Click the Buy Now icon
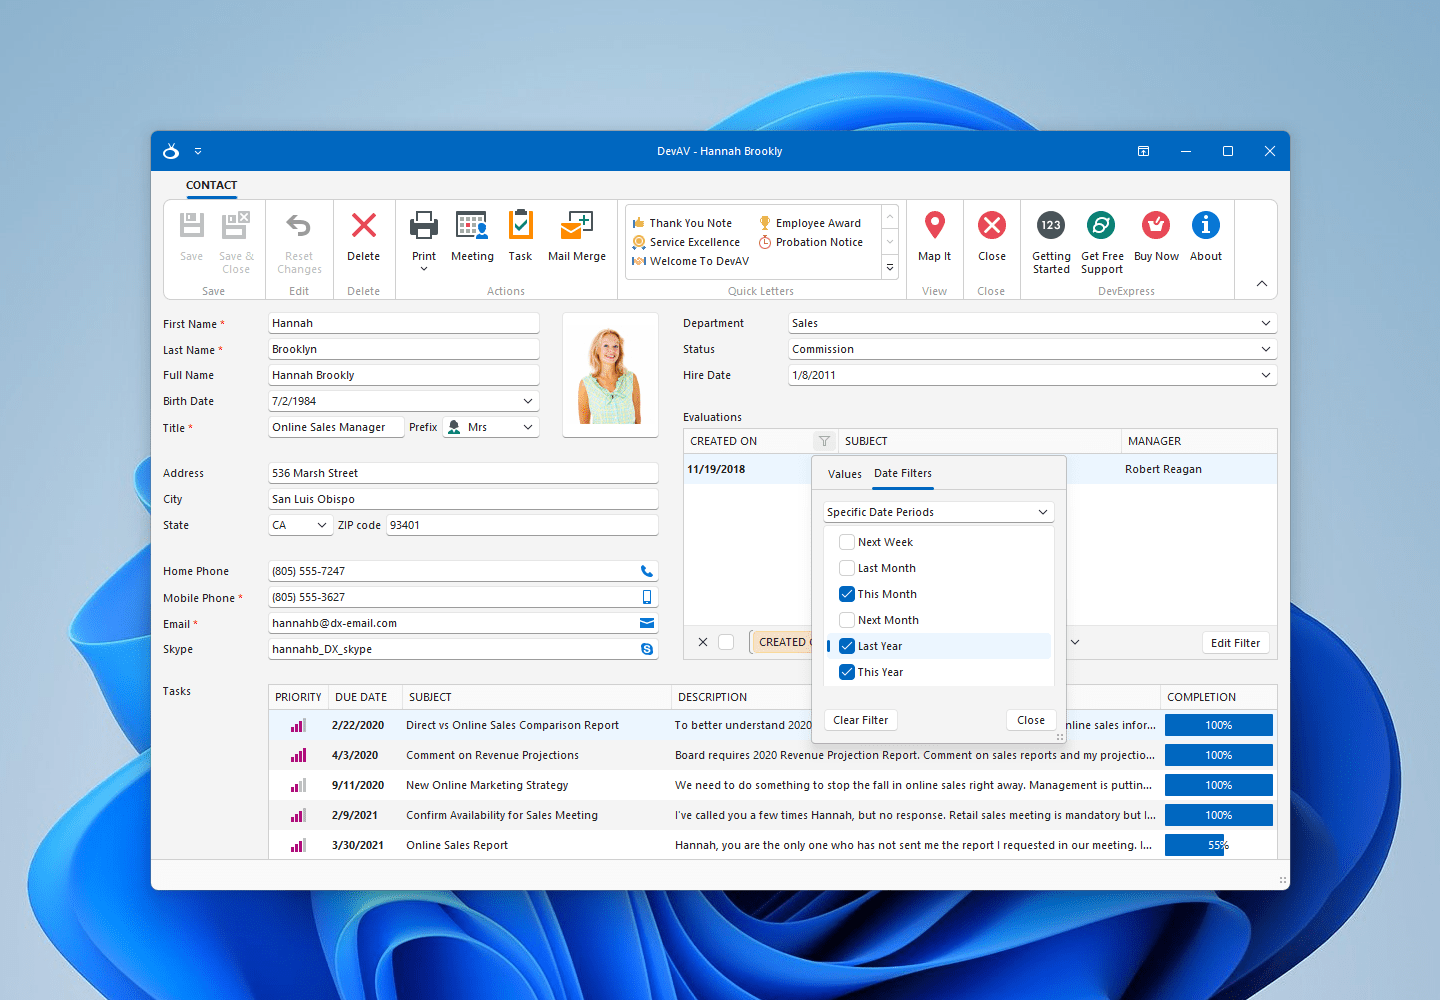The image size is (1440, 1000). (x=1155, y=226)
